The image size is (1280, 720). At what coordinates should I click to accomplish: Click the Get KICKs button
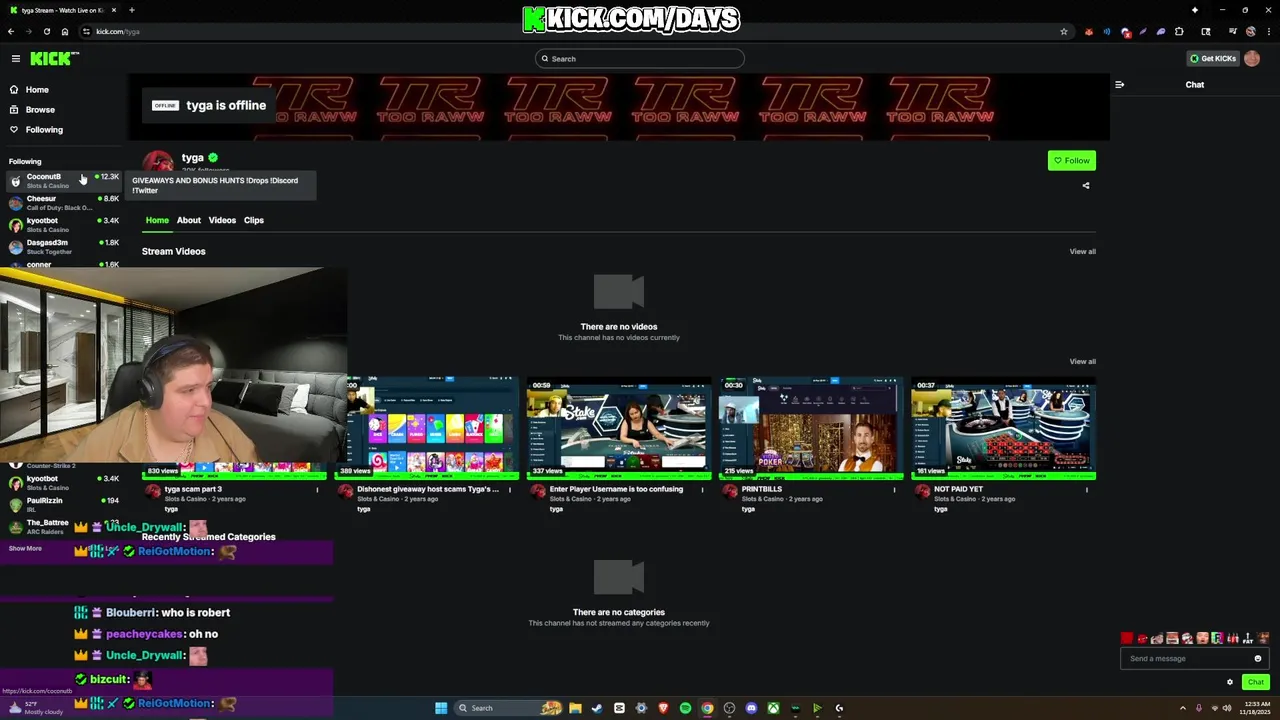pyautogui.click(x=1213, y=59)
